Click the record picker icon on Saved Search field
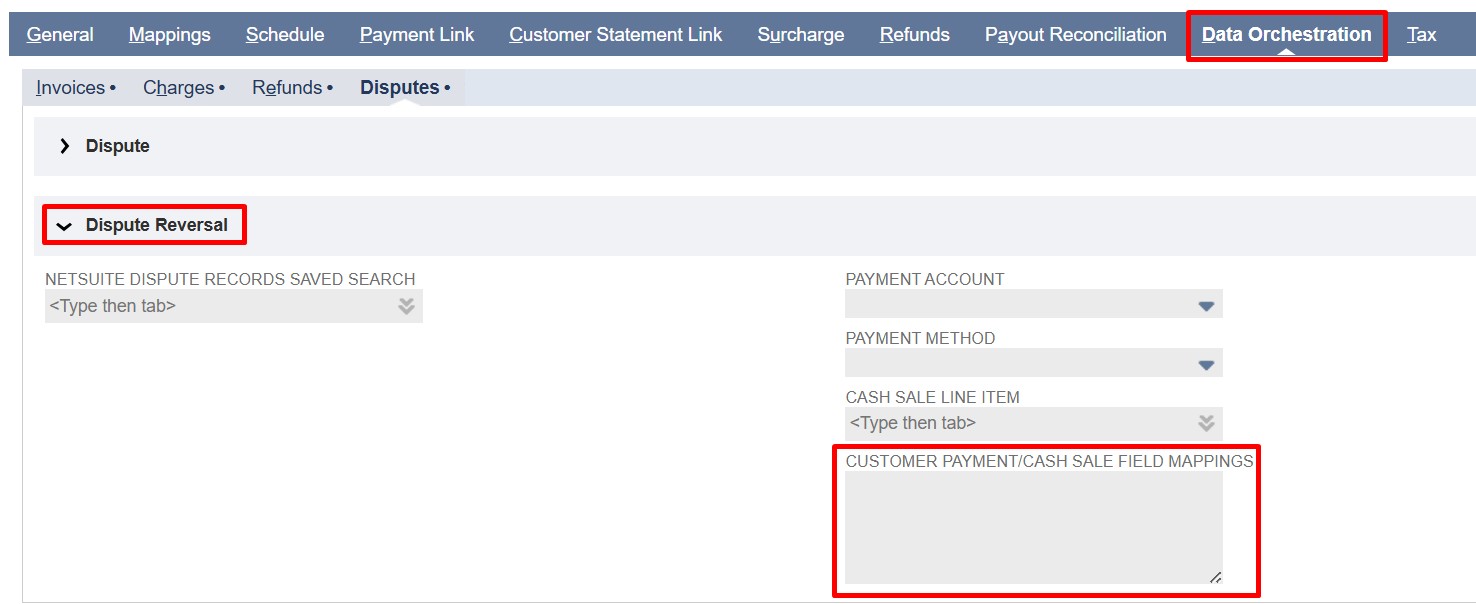Viewport: 1476px width, 604px height. point(406,304)
